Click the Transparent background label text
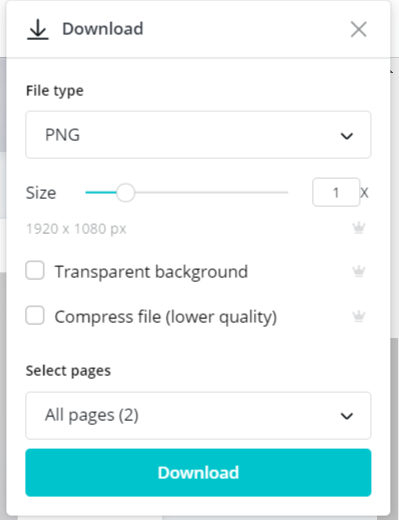 tap(151, 272)
